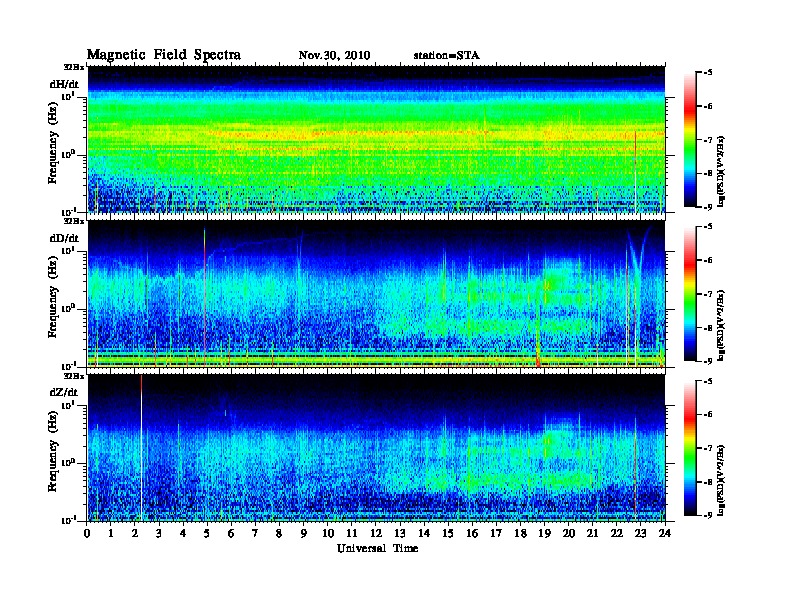Click hour tick label '11' on time axis
The image size is (792, 612).
[x=352, y=533]
